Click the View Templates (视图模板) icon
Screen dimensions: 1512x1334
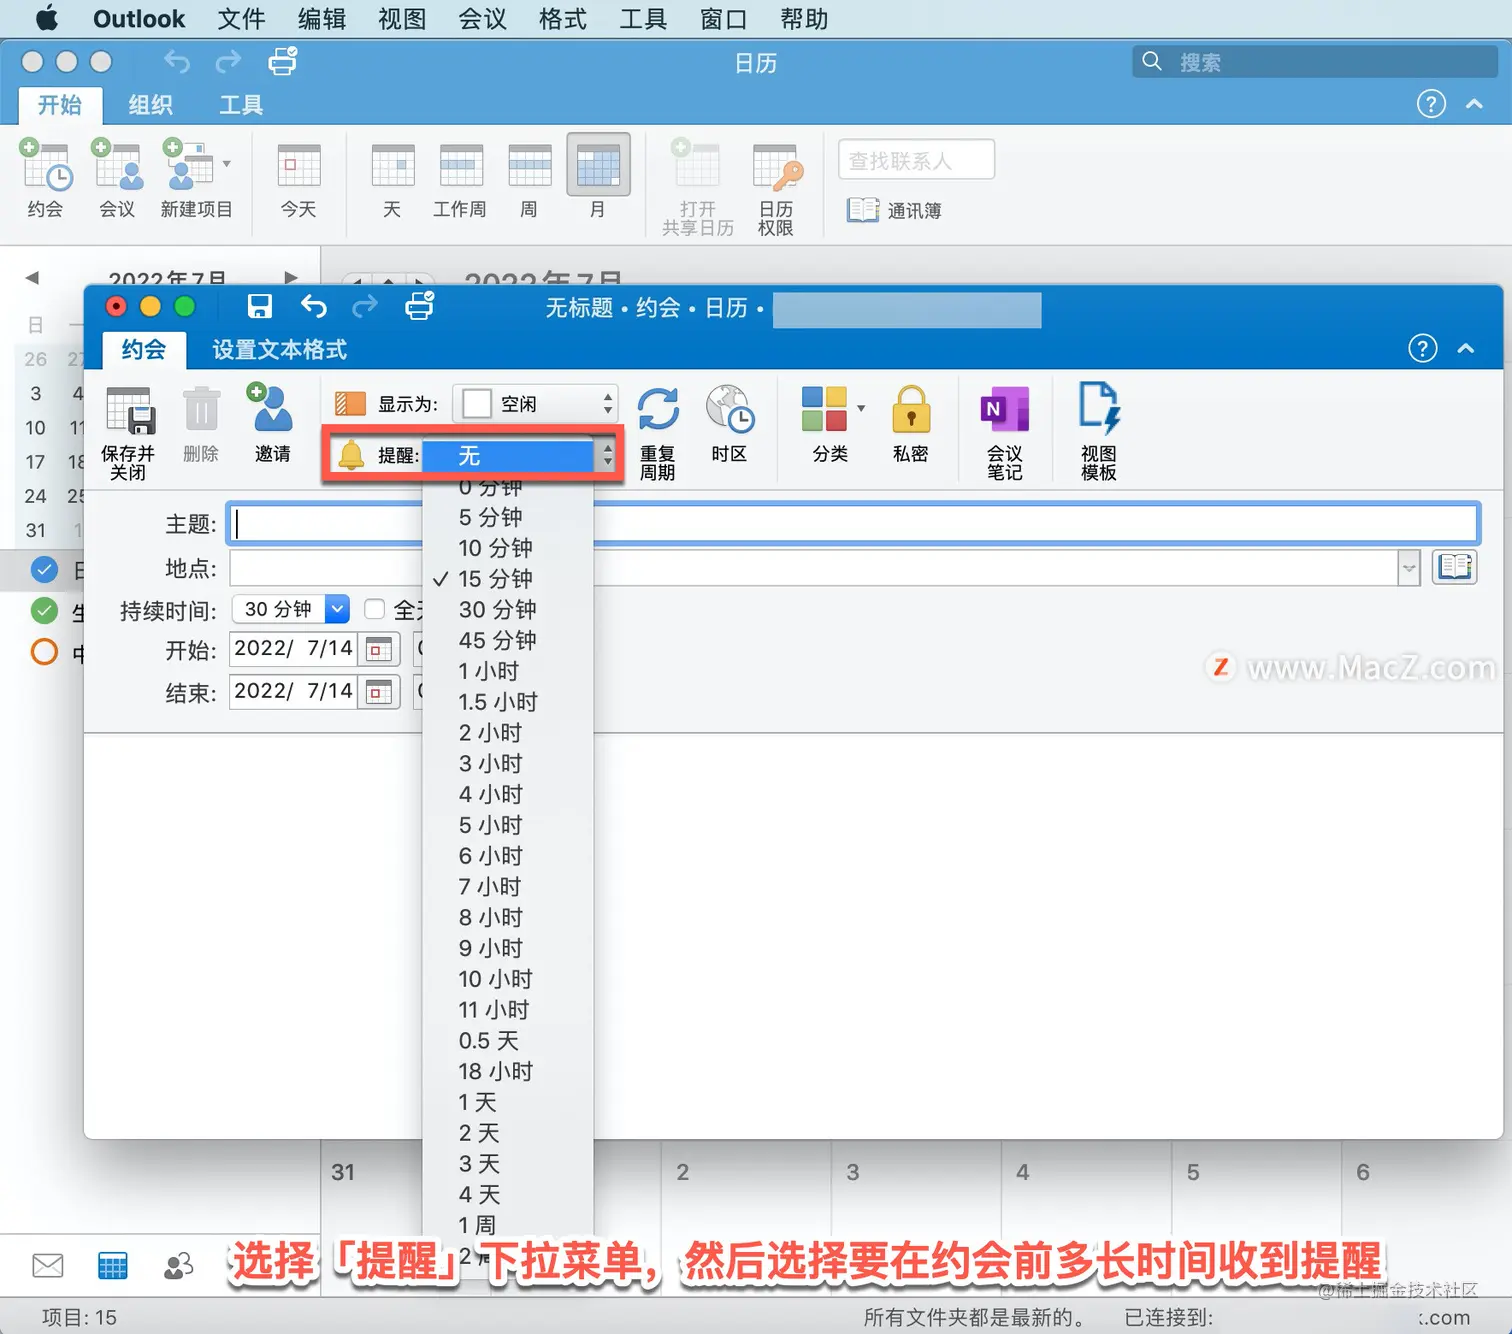[x=1099, y=409]
